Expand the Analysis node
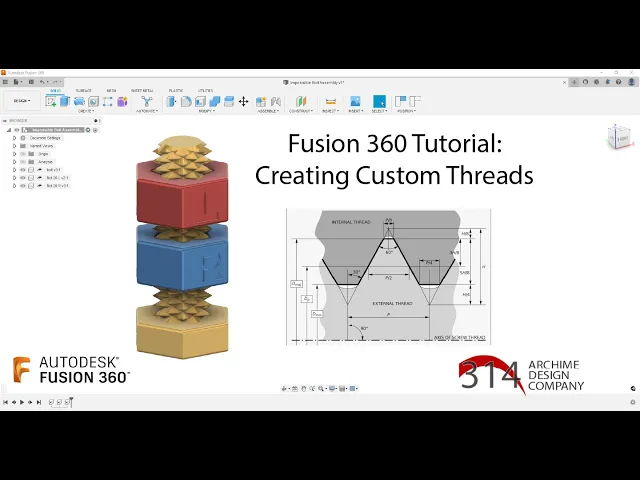This screenshot has height=480, width=640. [15, 162]
